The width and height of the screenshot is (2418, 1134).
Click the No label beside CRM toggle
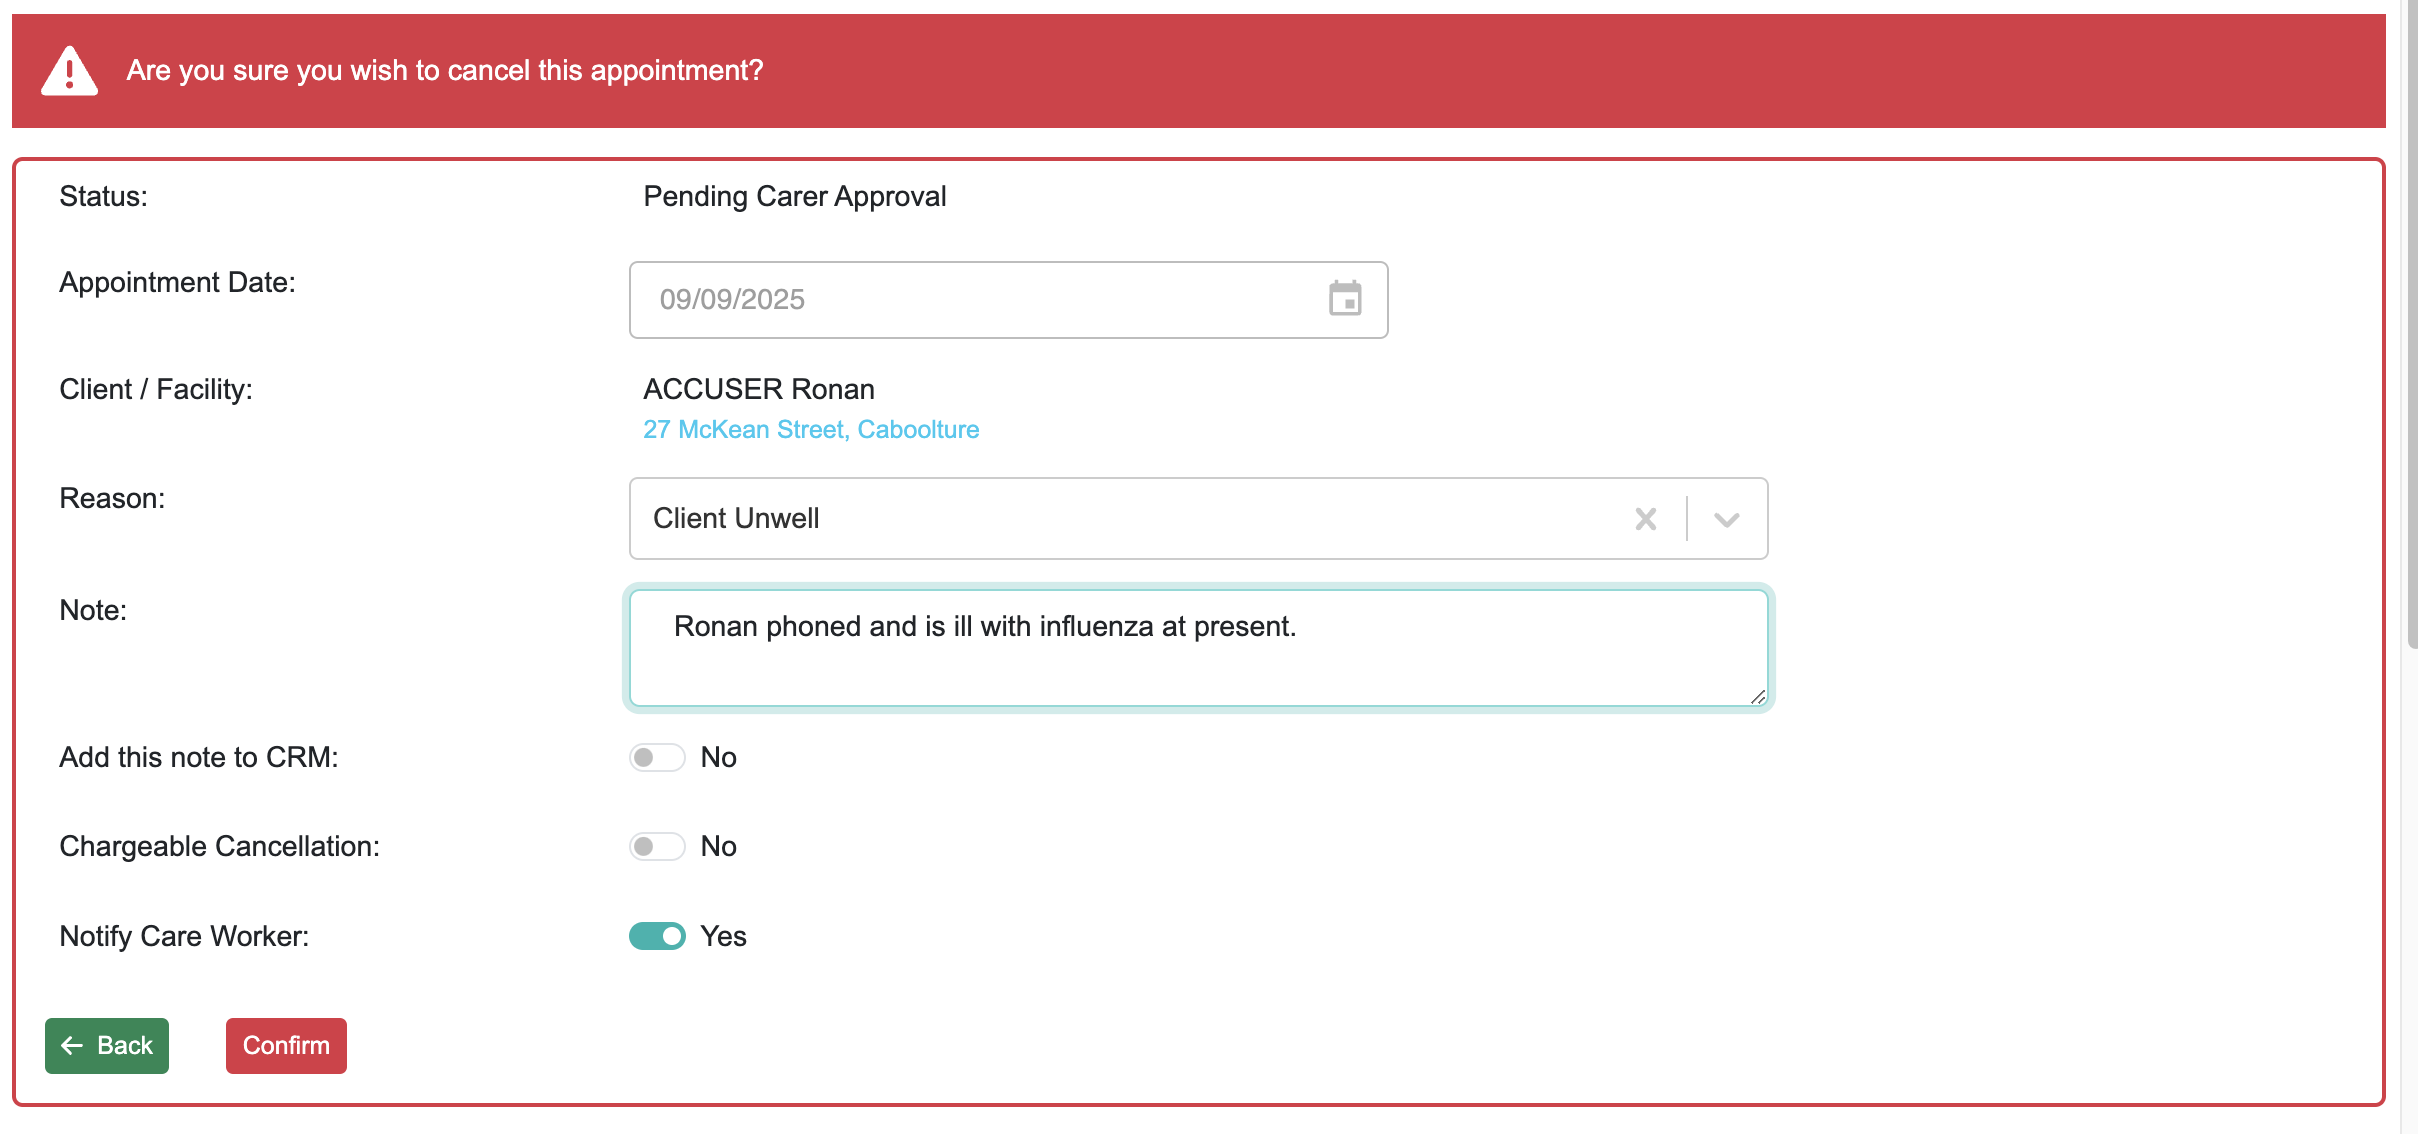click(x=718, y=758)
